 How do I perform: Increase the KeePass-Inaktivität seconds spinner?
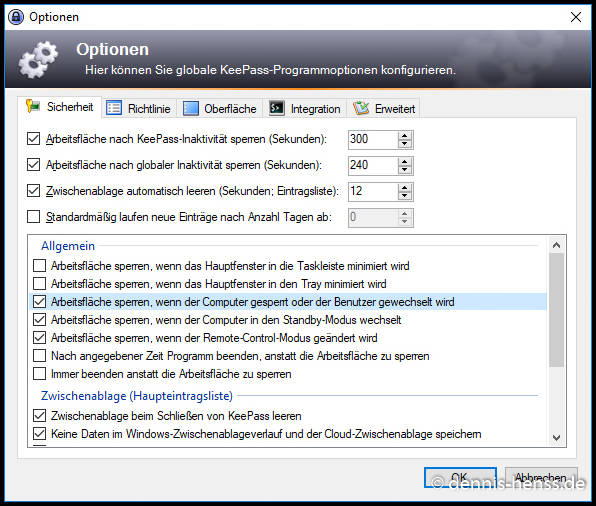(x=404, y=136)
